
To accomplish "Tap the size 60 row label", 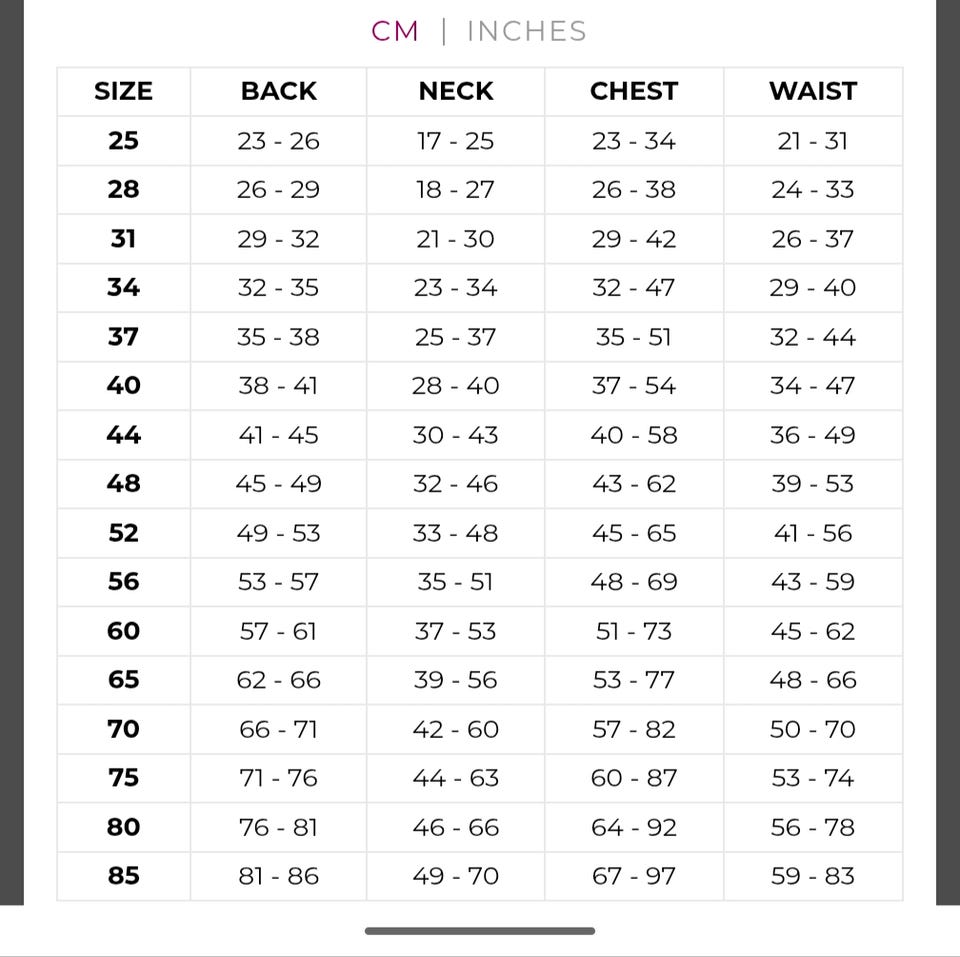I will coord(123,631).
